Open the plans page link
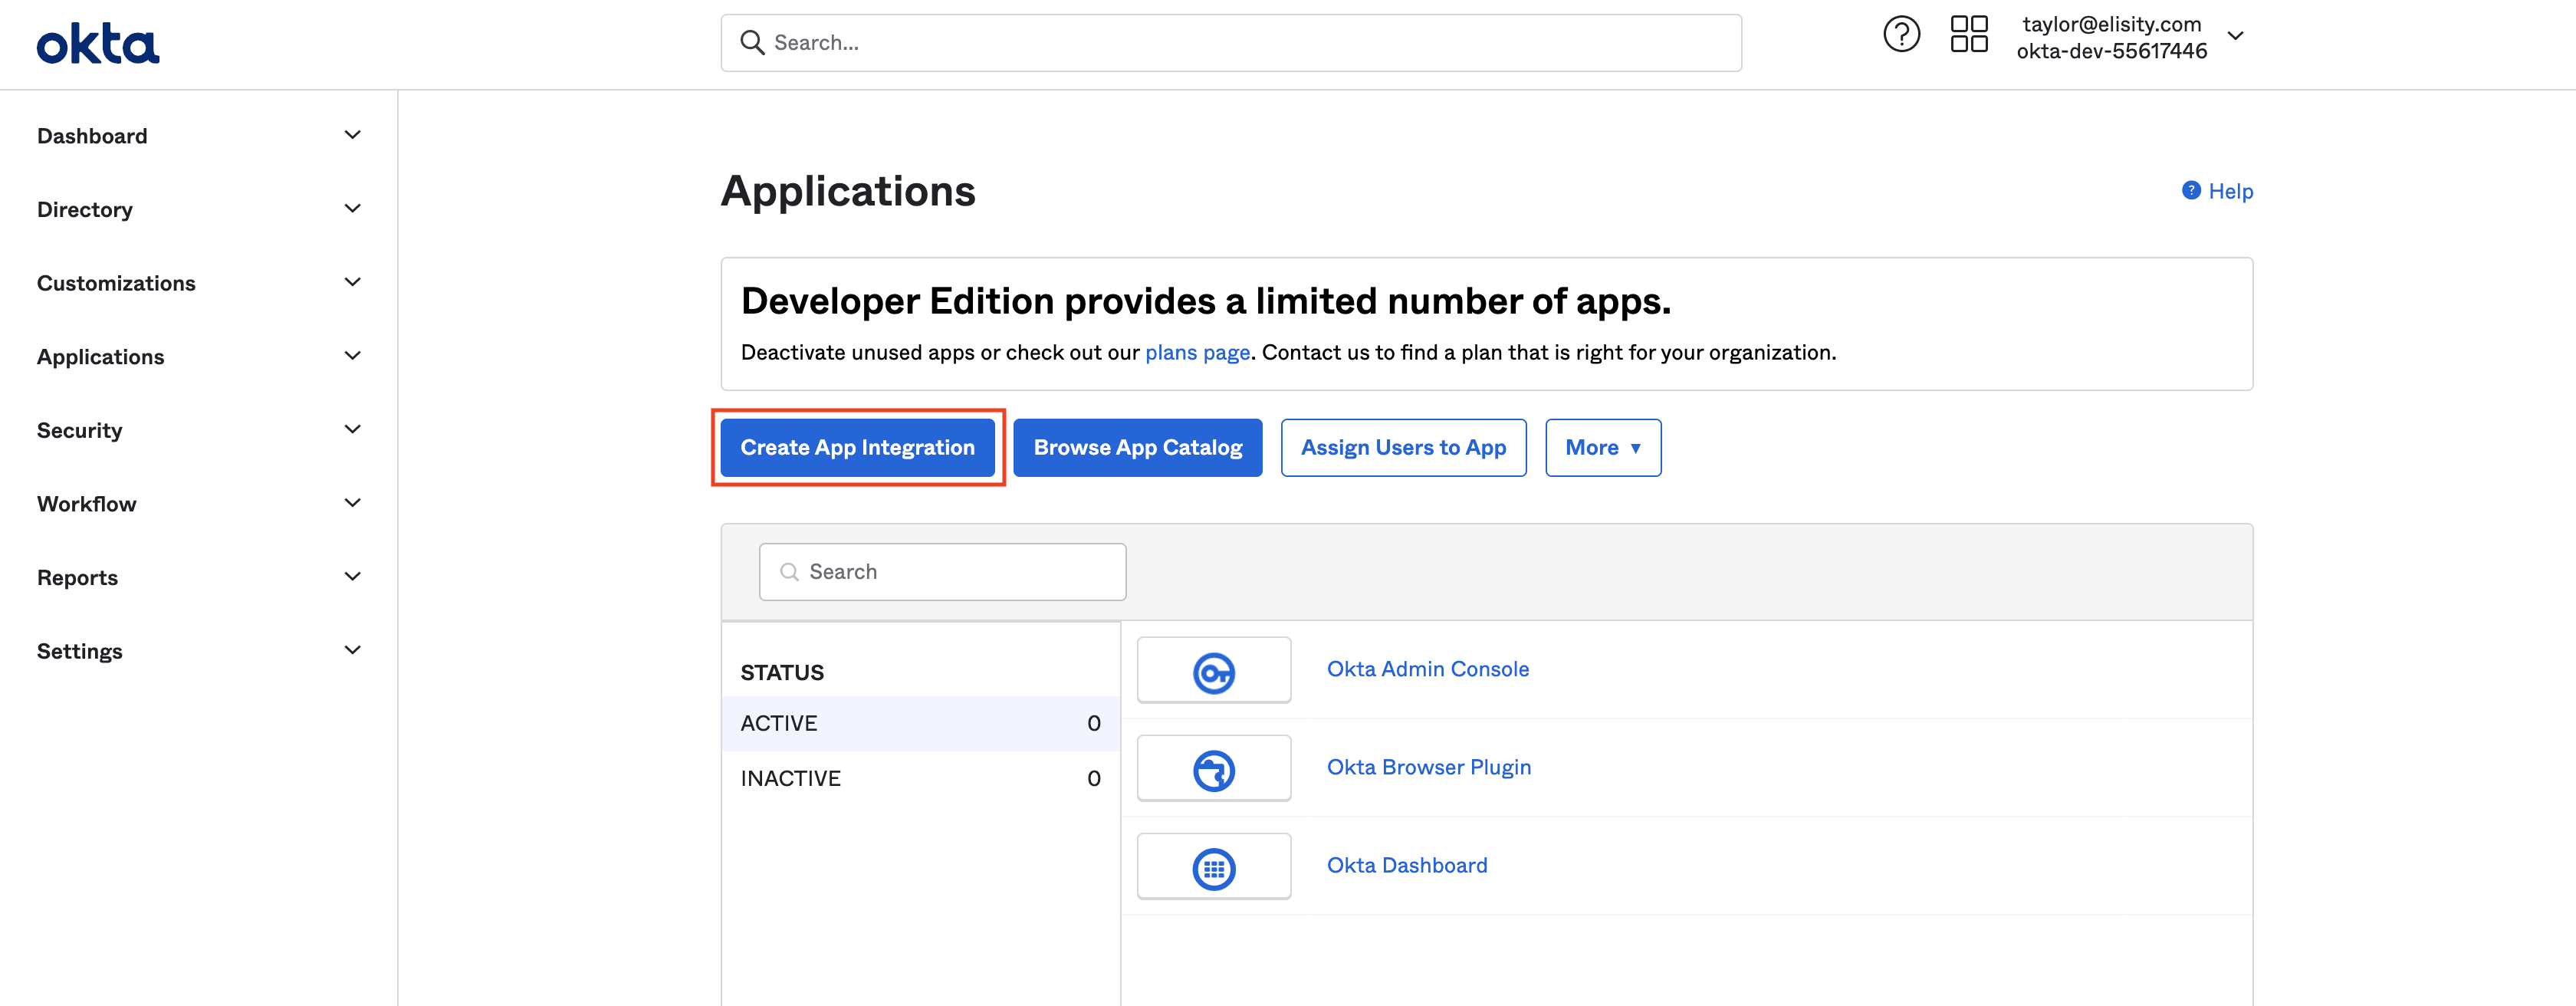This screenshot has height=1006, width=2576. click(x=1197, y=352)
